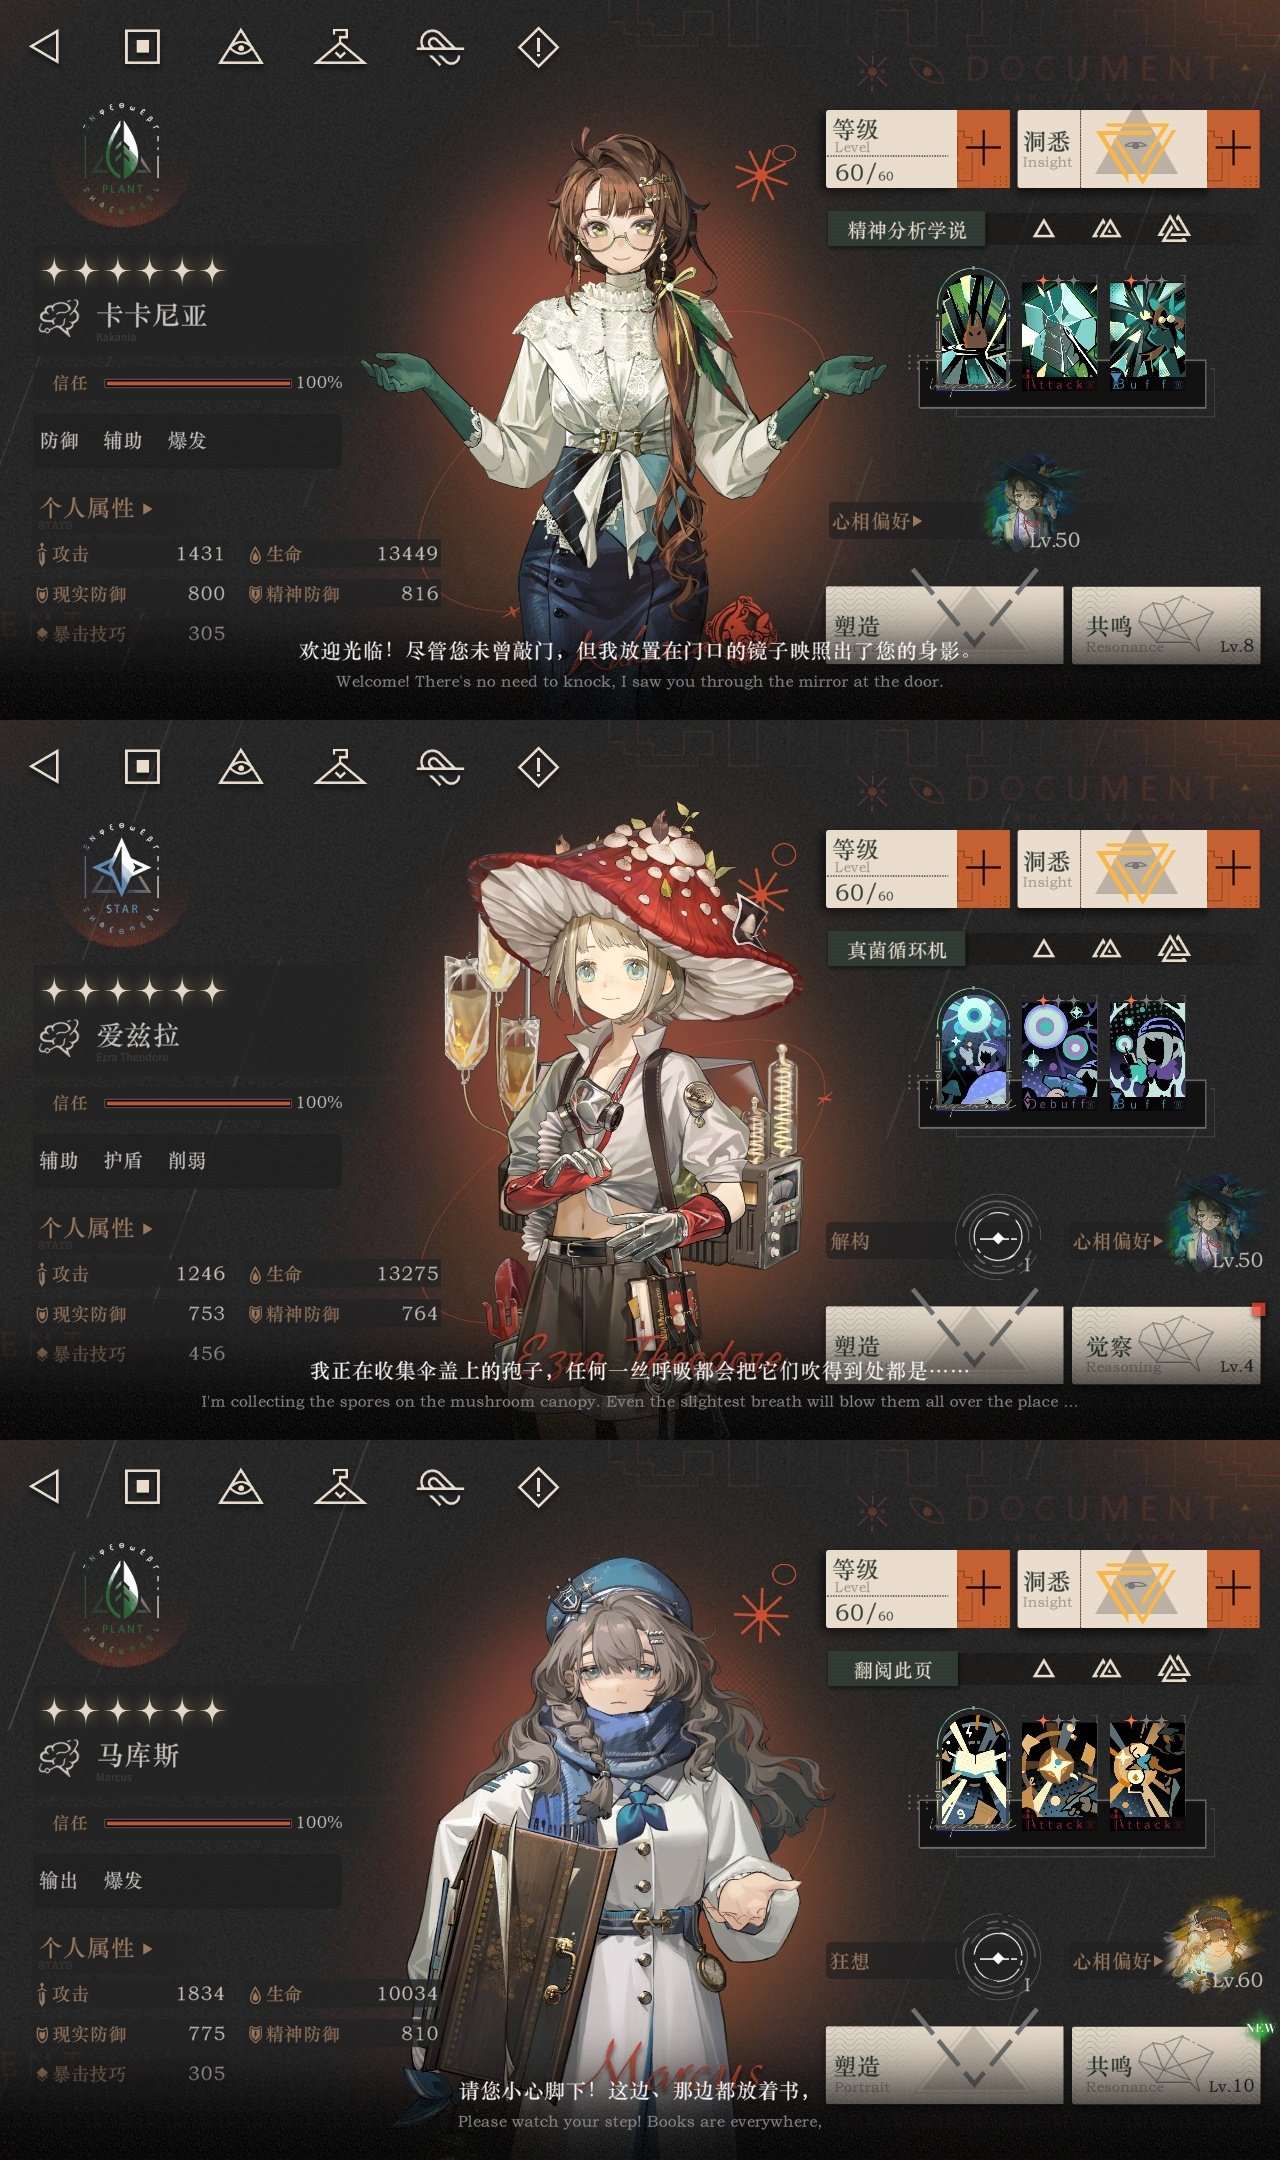Click the eye-triangle icon in Marcus's (马库斯) top toolbar
The image size is (1280, 2160).
[241, 1487]
